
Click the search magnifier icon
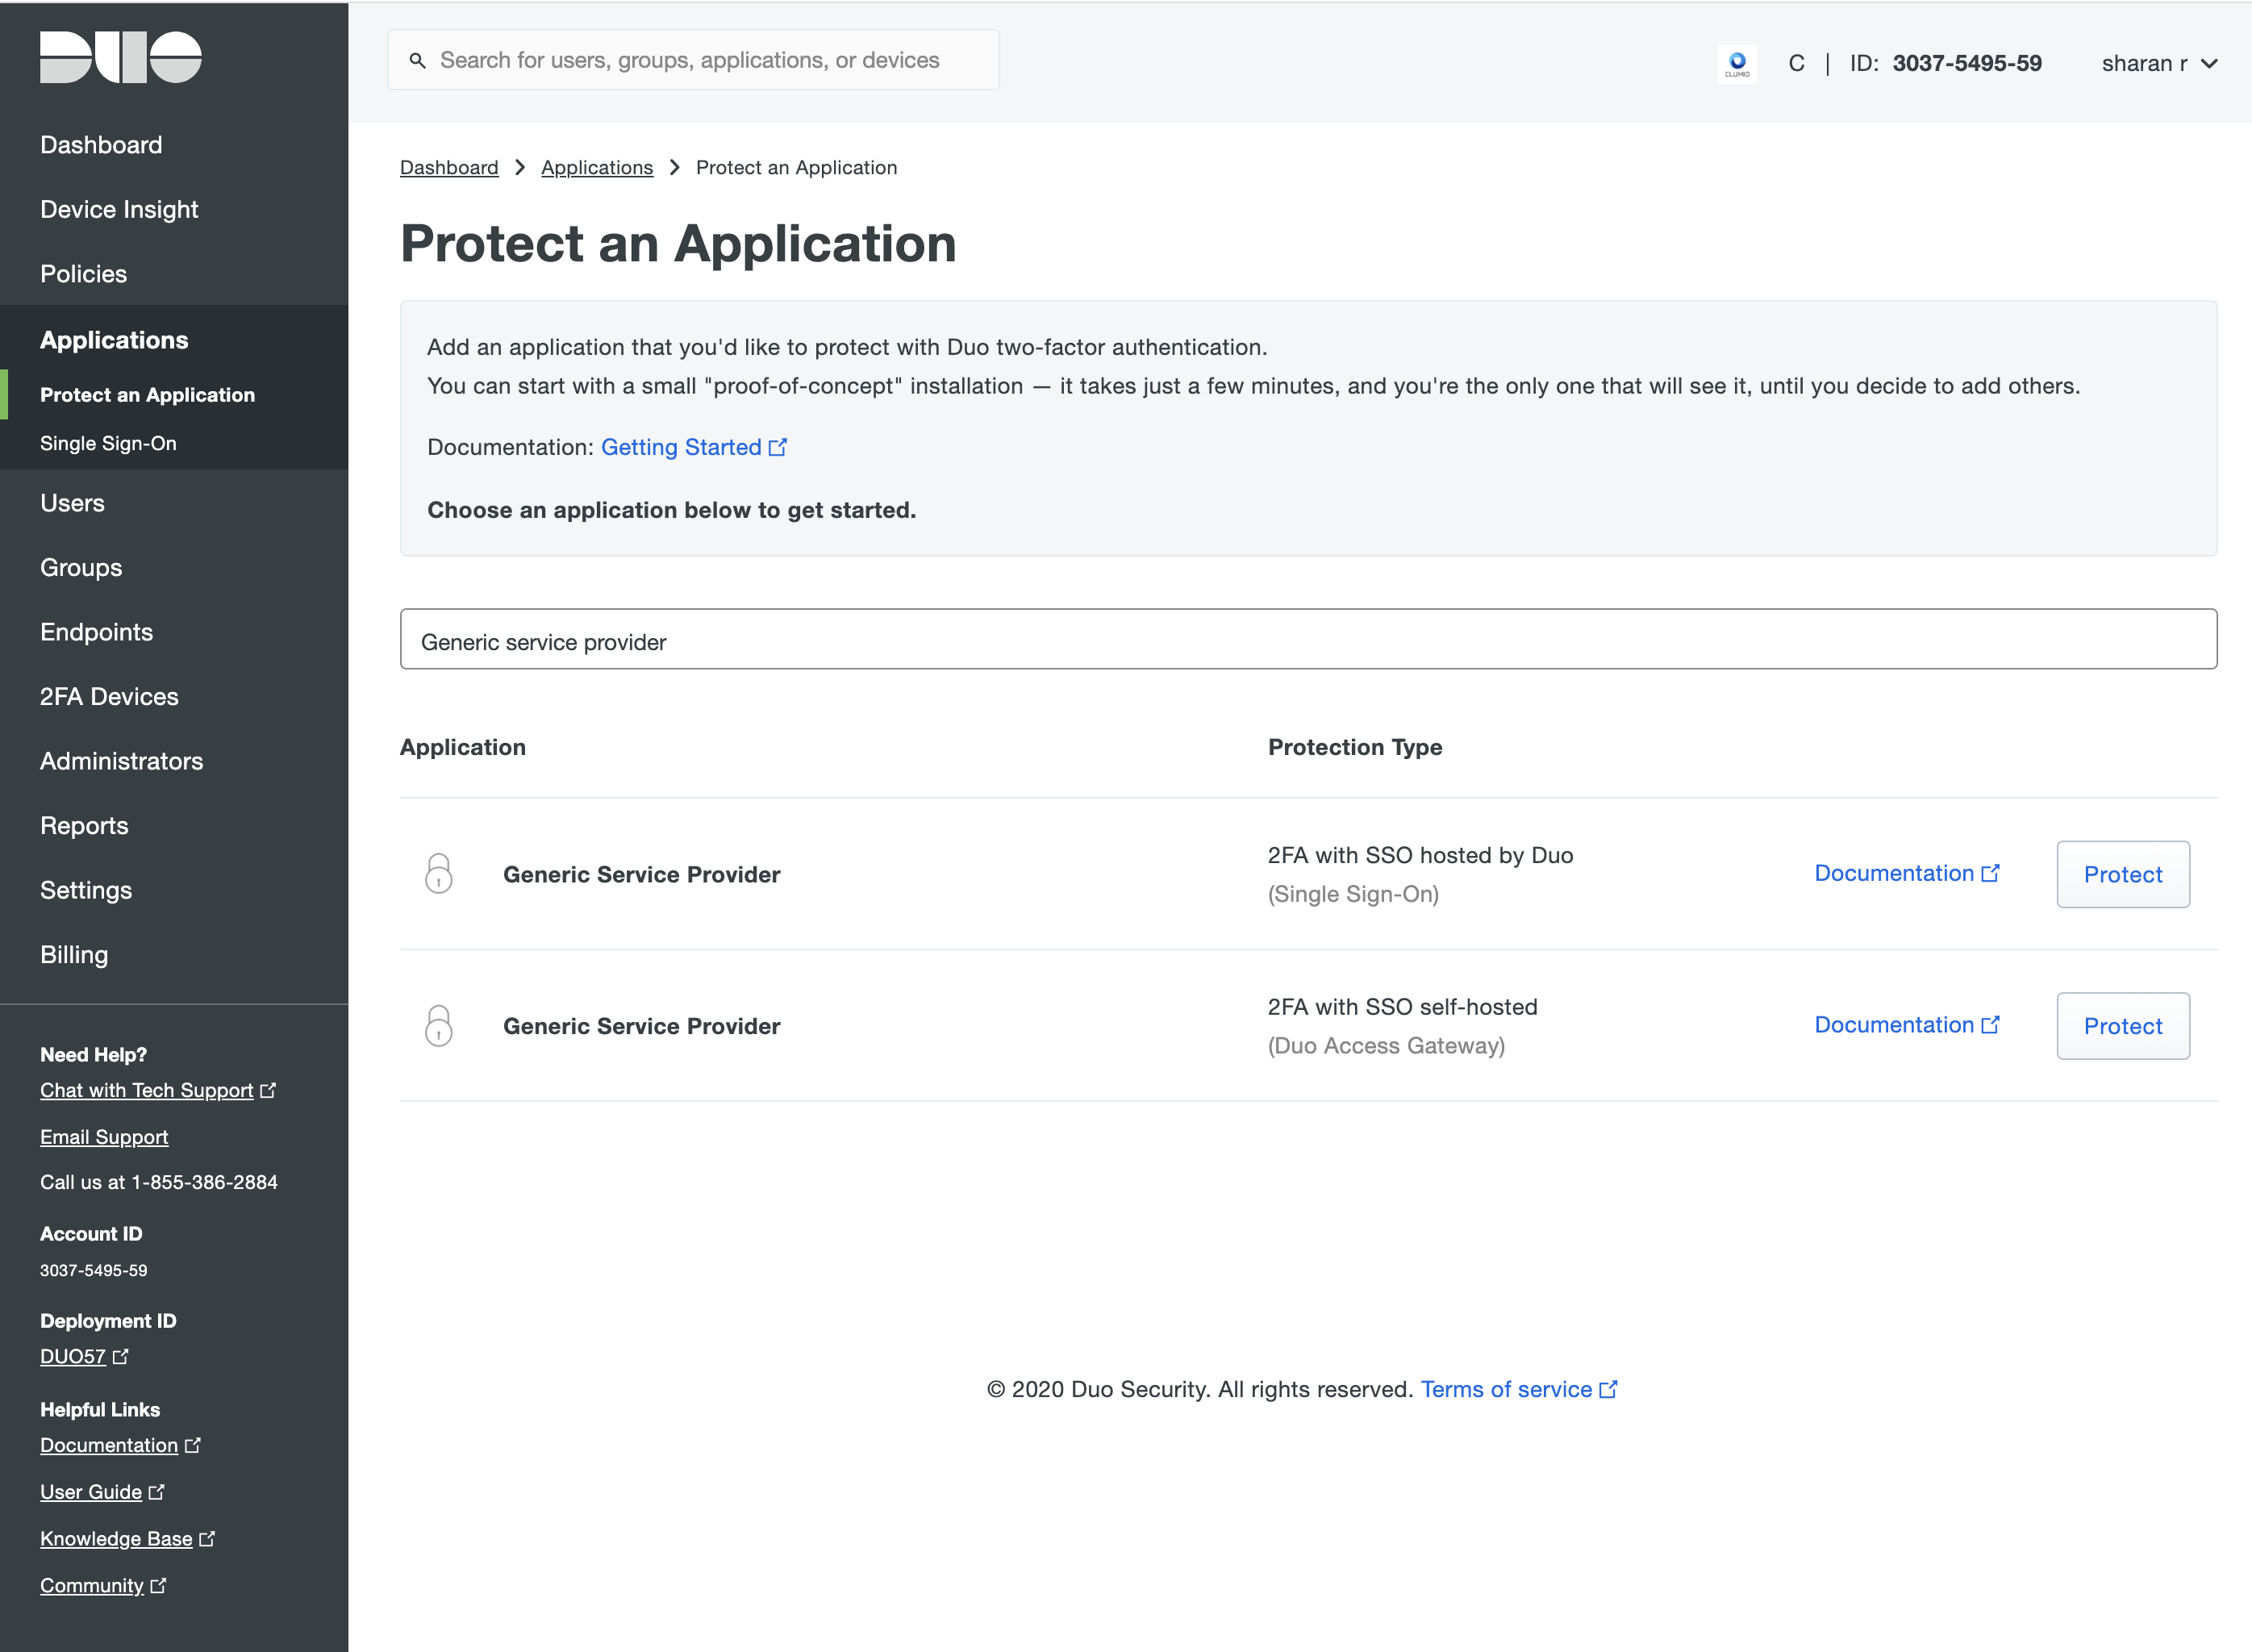[x=417, y=61]
